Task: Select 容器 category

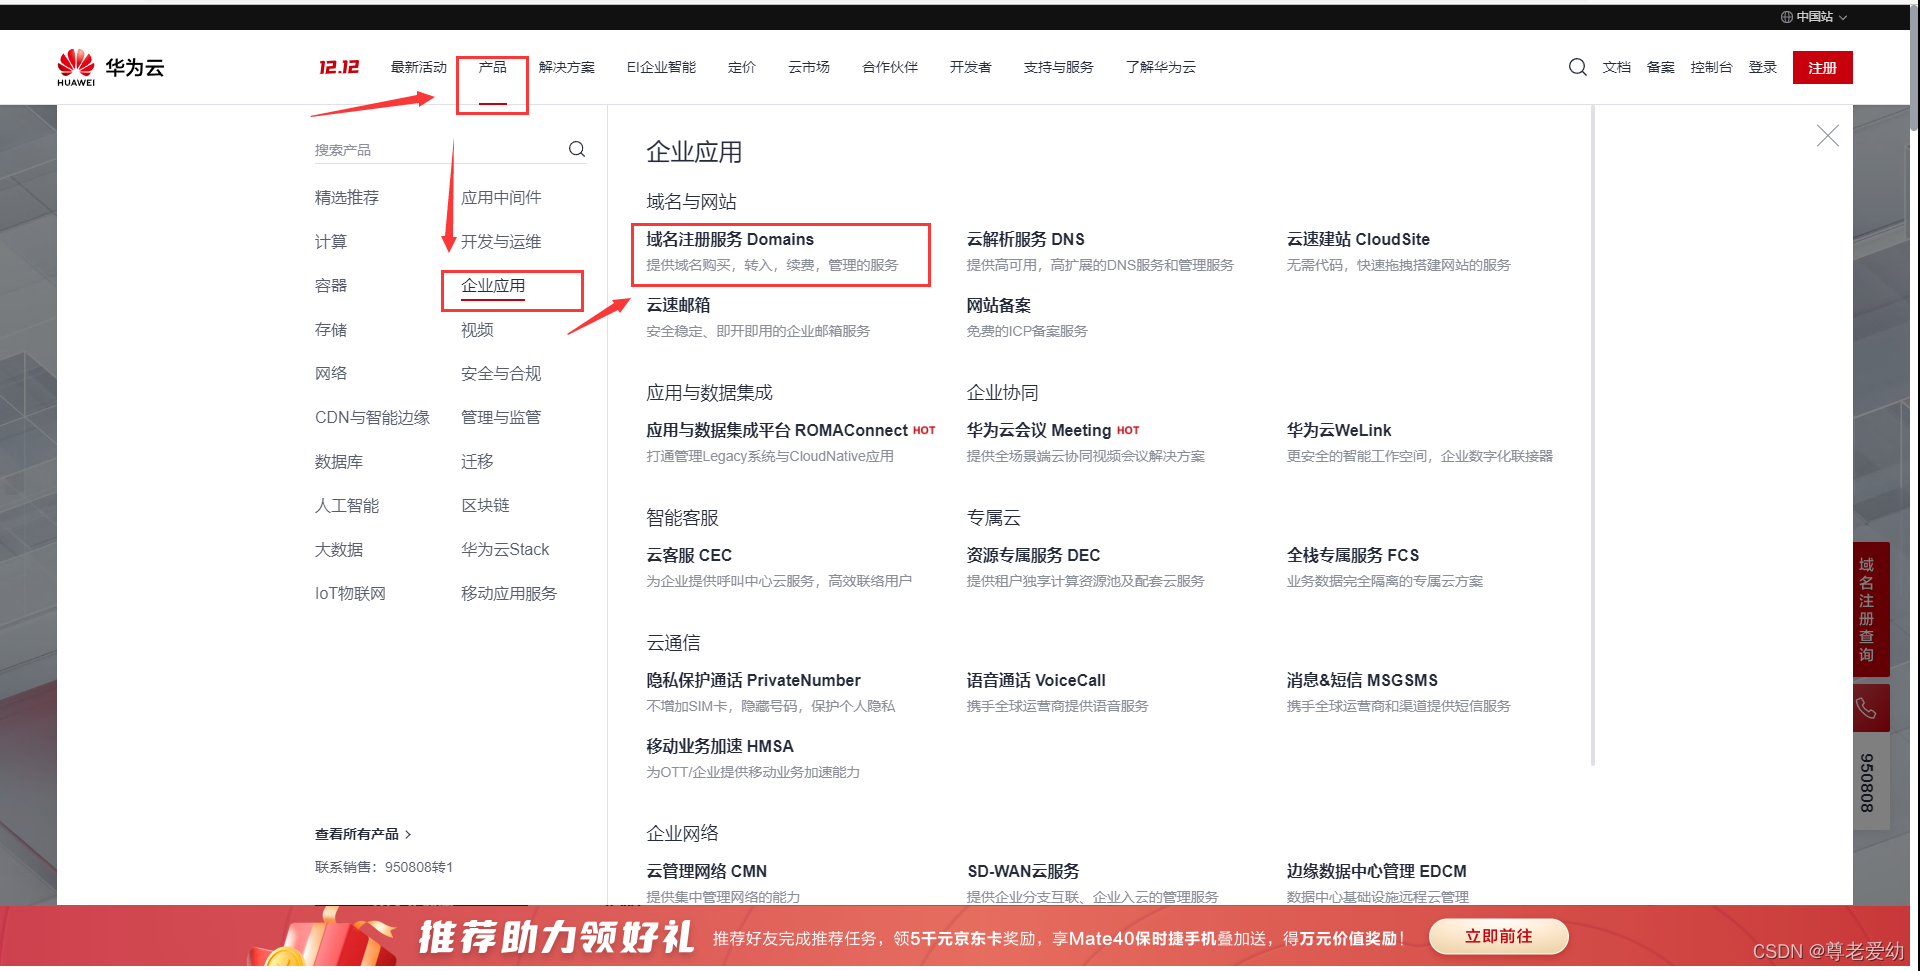Action: tap(331, 286)
